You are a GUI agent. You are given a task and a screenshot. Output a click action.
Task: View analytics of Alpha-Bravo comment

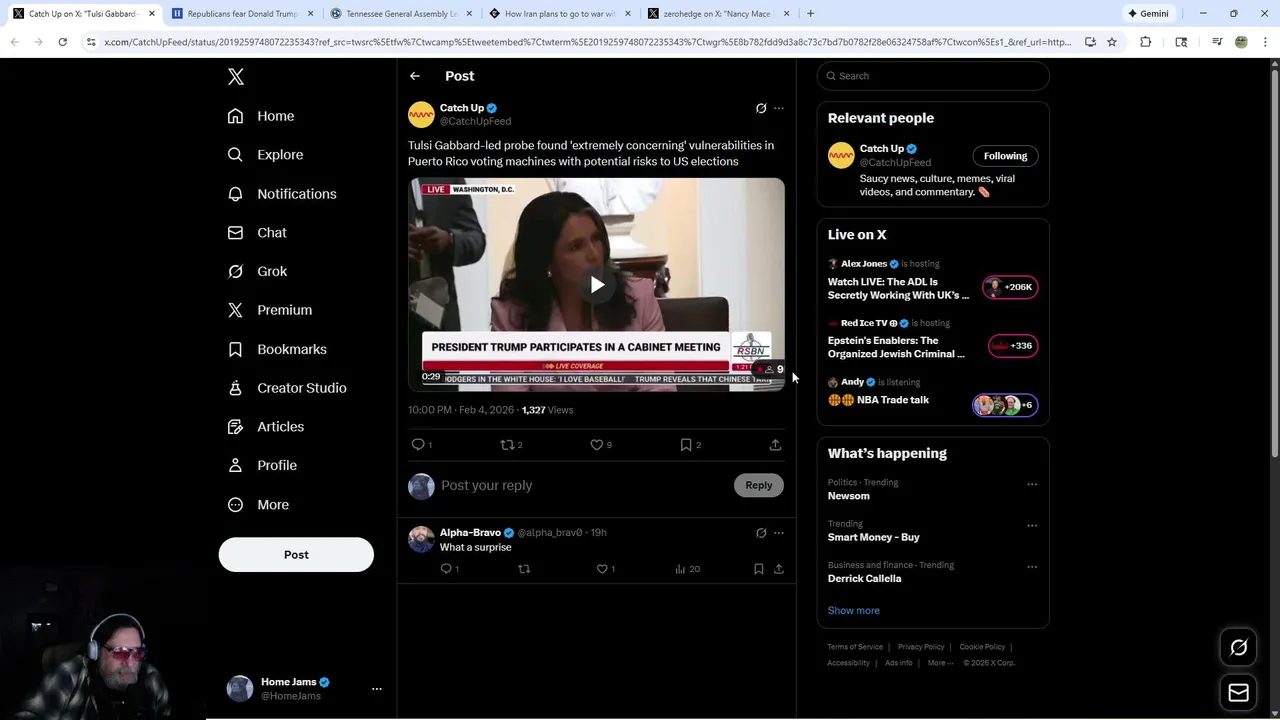[x=681, y=569]
